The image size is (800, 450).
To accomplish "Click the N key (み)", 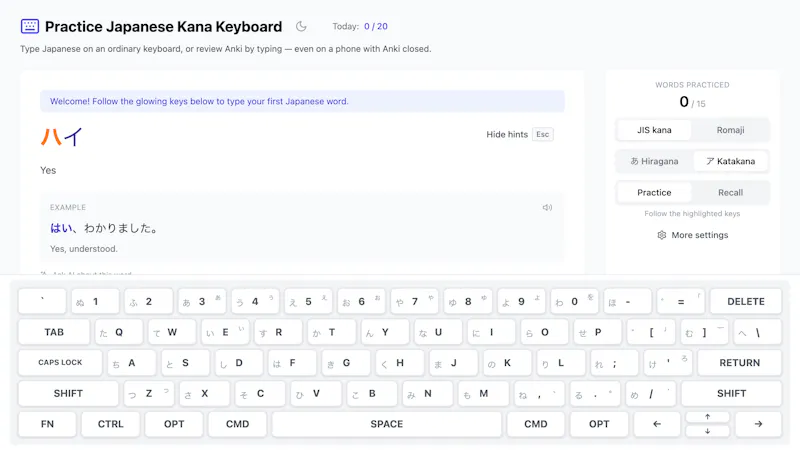I will pos(428,393).
